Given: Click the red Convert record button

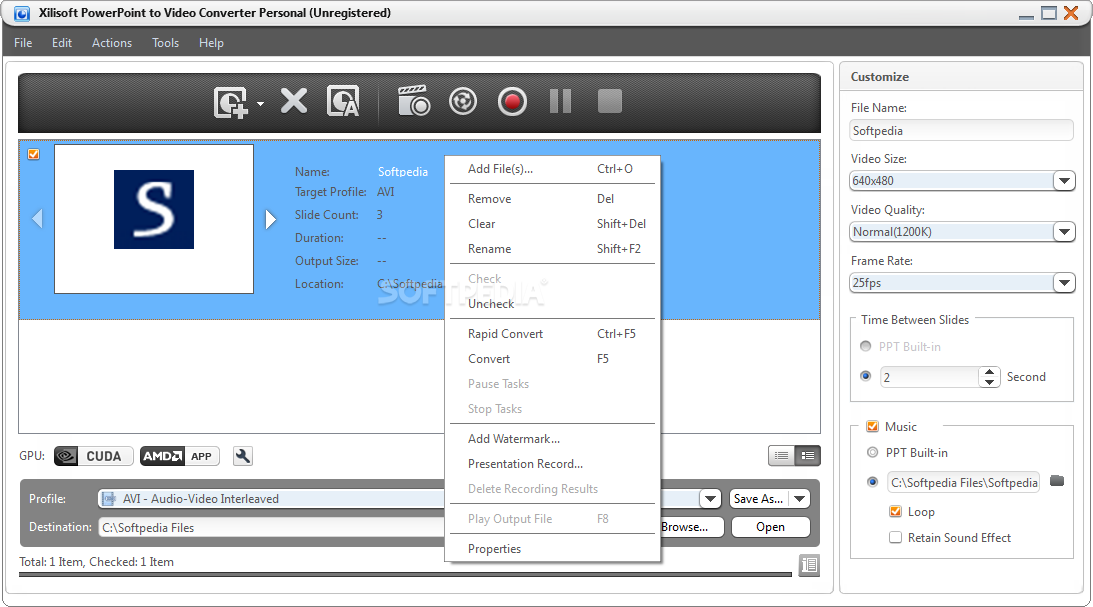Looking at the screenshot, I should pyautogui.click(x=512, y=101).
